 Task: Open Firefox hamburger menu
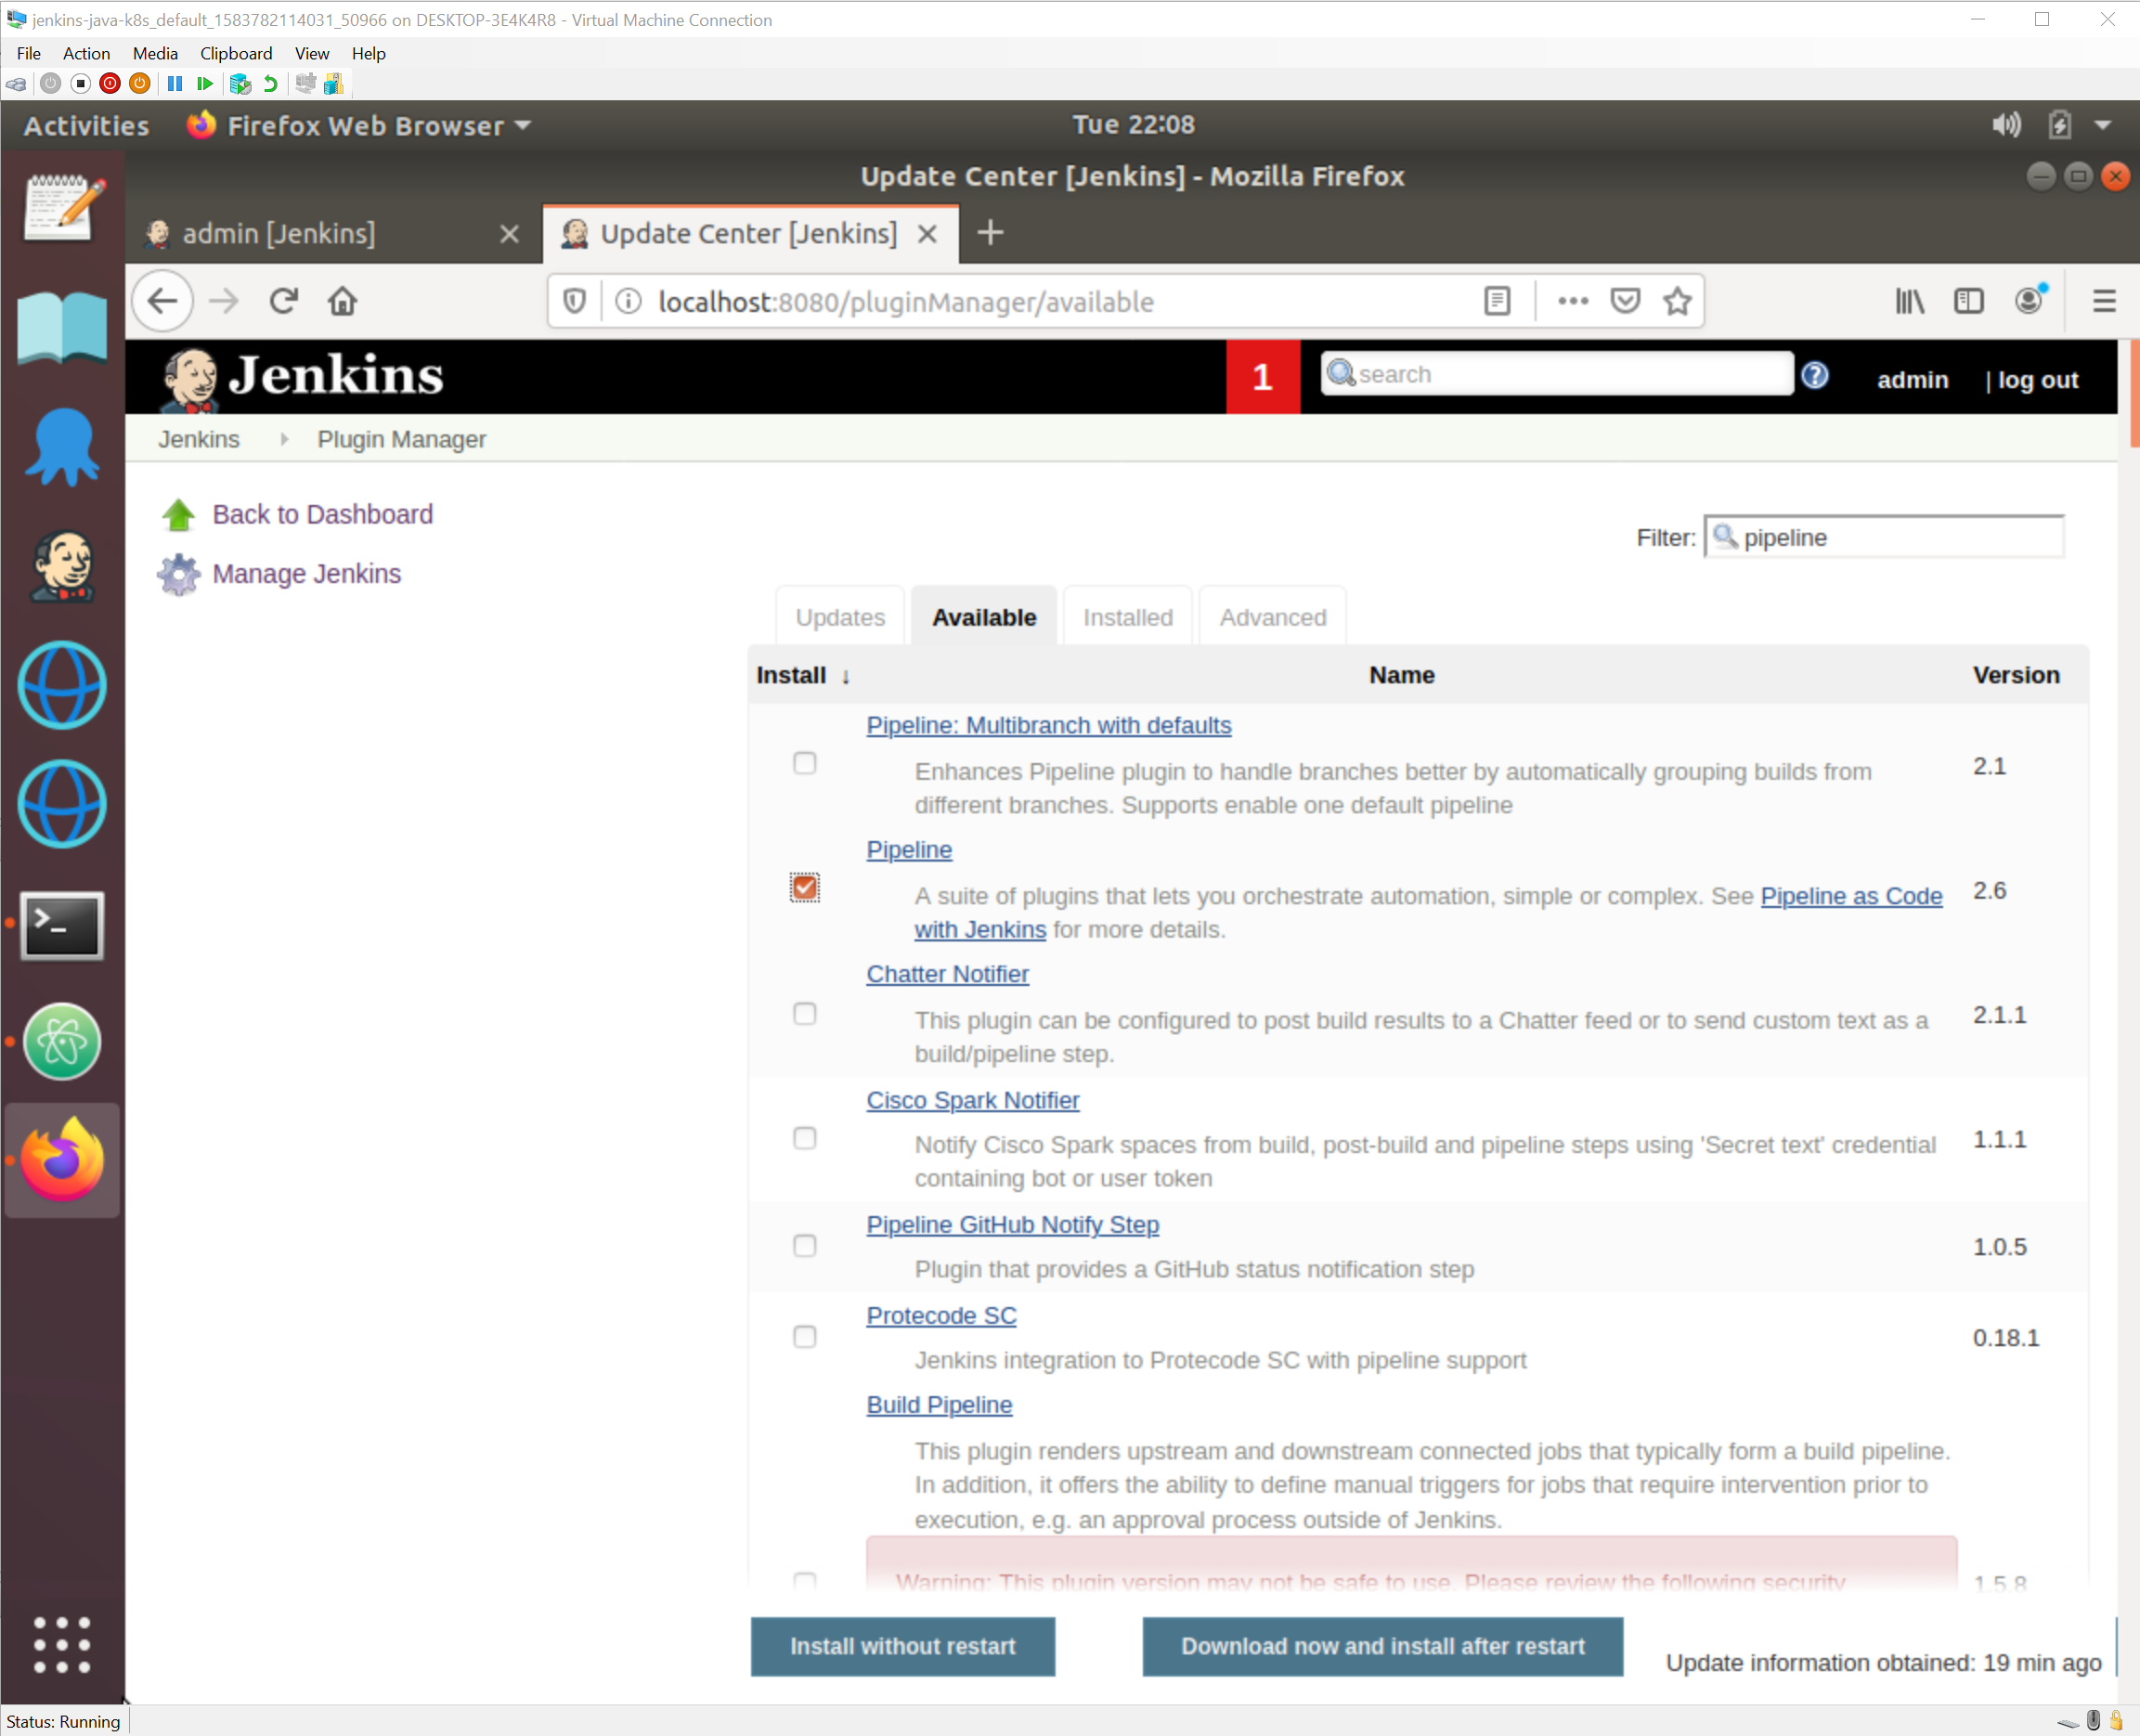point(2103,301)
